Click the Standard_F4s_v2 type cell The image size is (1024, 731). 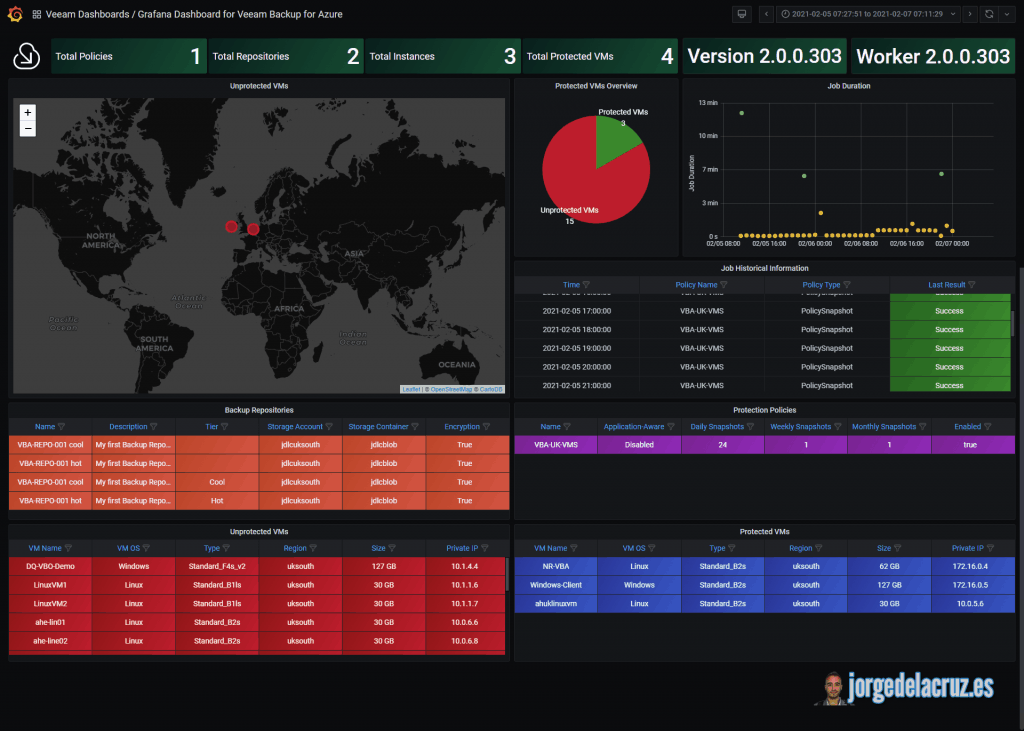217,566
